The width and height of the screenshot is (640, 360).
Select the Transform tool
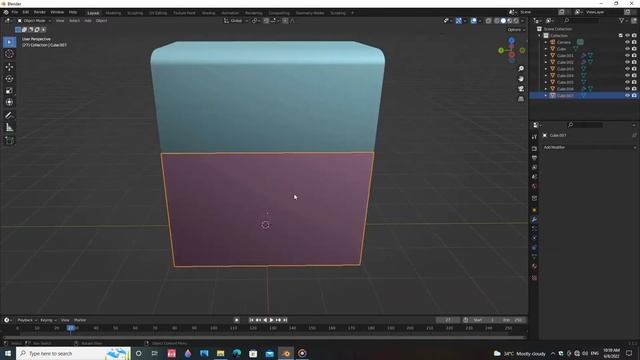point(9,102)
